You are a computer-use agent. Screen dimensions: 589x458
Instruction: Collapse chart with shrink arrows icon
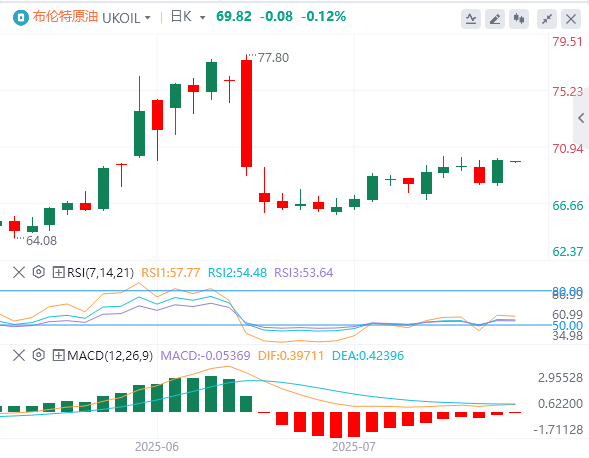(x=547, y=18)
